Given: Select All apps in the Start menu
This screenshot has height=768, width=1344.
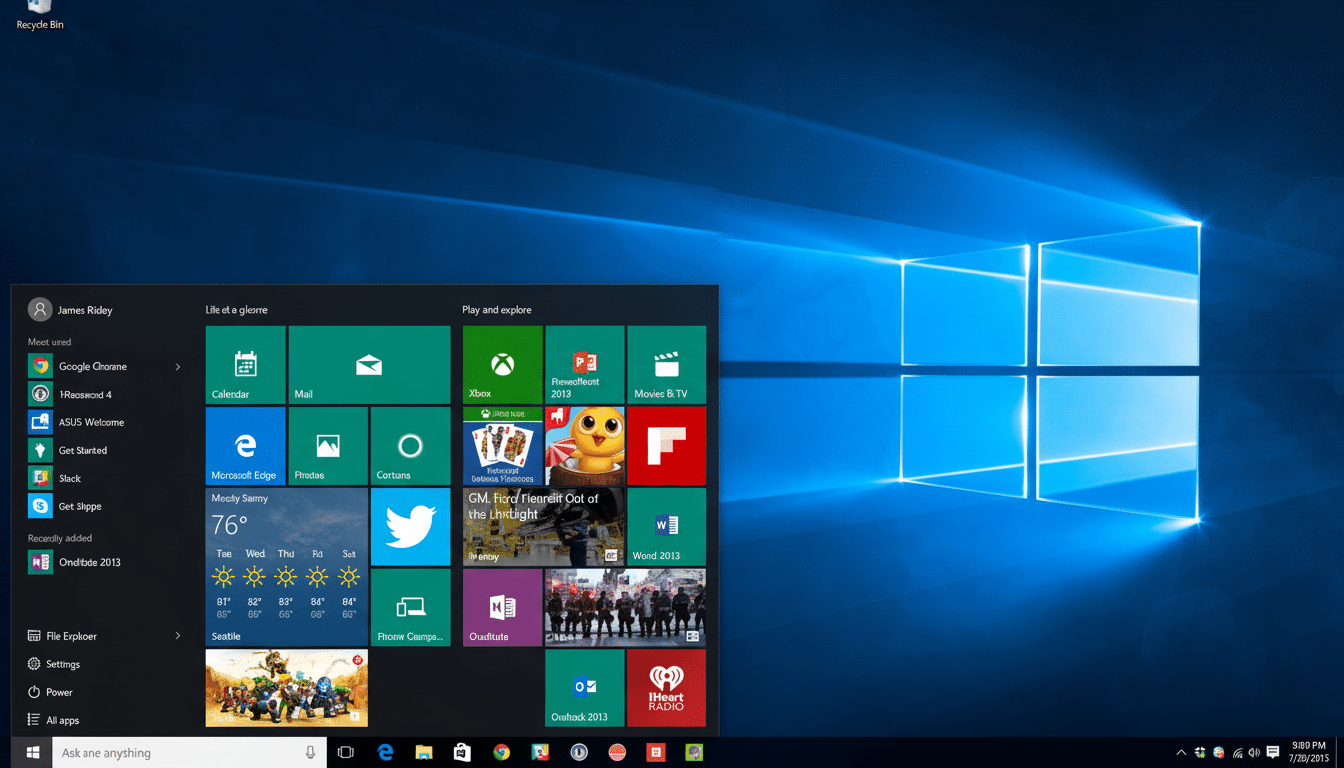Looking at the screenshot, I should (62, 719).
